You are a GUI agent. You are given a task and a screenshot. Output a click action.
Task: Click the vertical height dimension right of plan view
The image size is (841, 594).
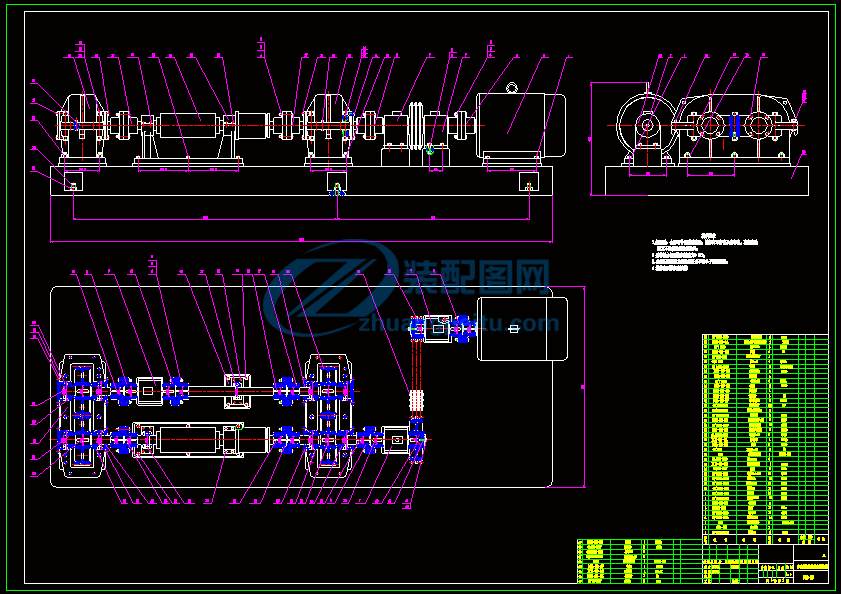pyautogui.click(x=584, y=387)
